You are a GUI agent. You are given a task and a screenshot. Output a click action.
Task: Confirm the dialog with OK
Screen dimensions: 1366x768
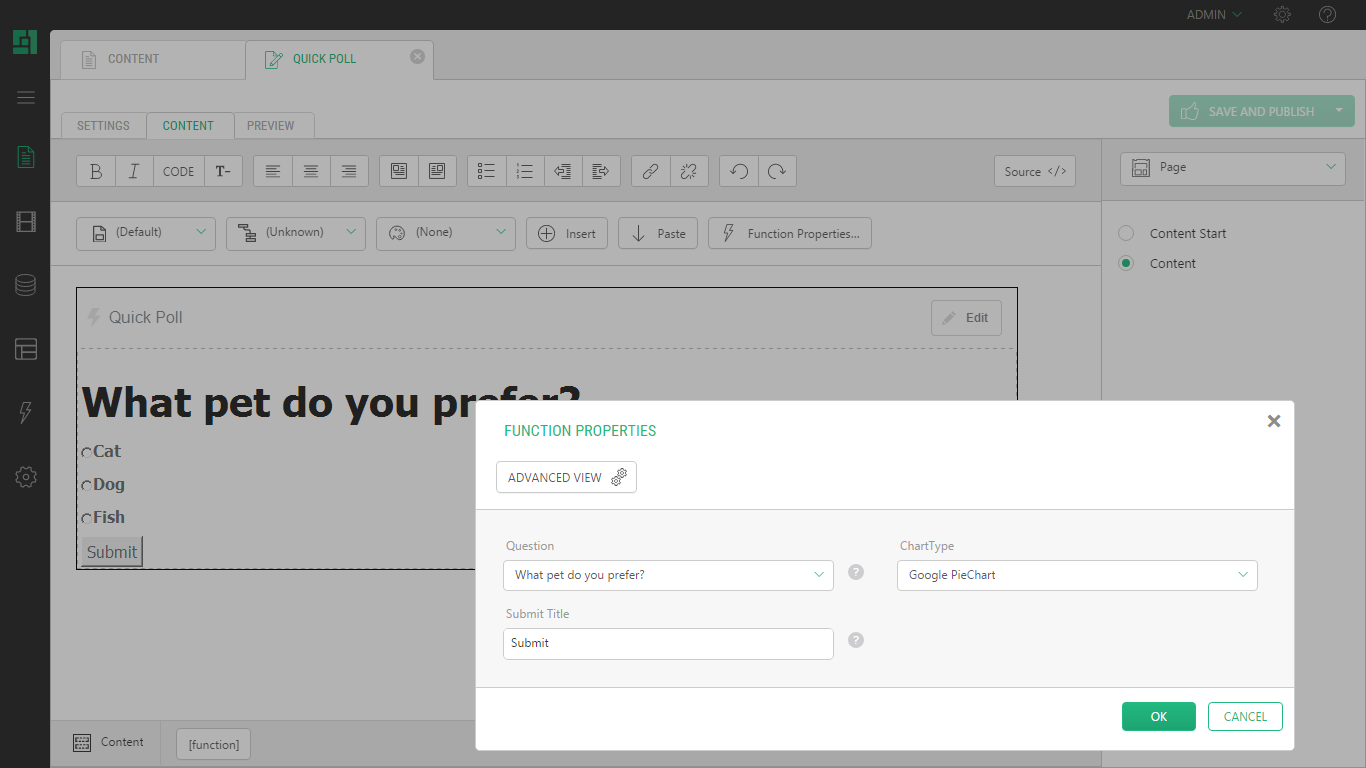coord(1158,716)
